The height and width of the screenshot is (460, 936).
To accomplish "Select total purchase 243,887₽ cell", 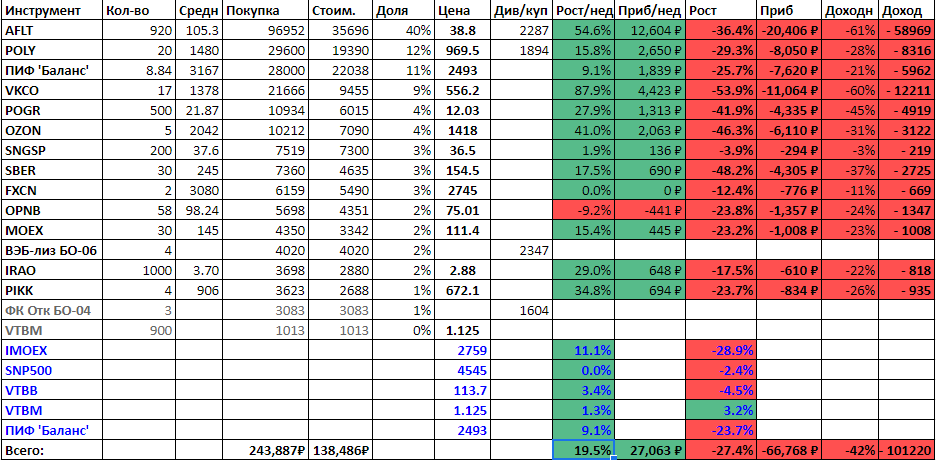I will 264,450.
